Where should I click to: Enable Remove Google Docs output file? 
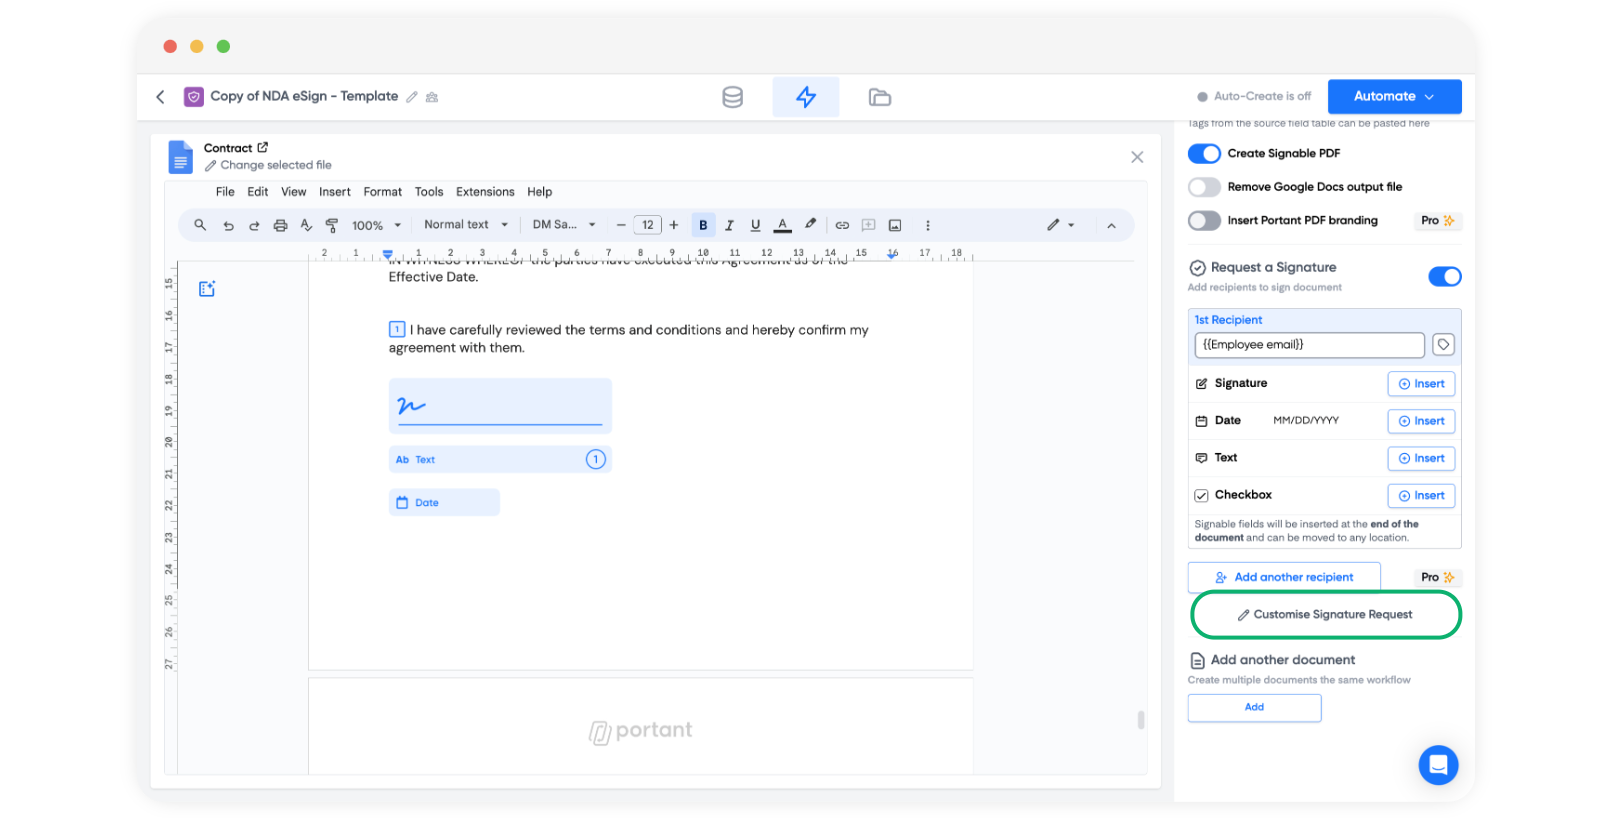pos(1204,187)
